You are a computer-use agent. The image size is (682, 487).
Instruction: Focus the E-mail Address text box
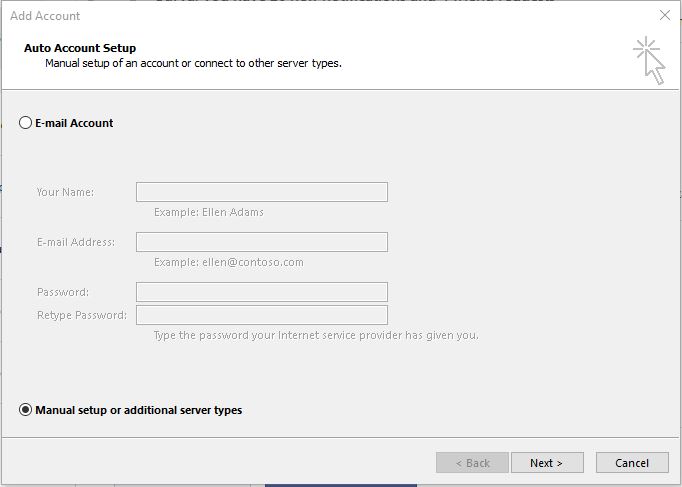click(262, 242)
